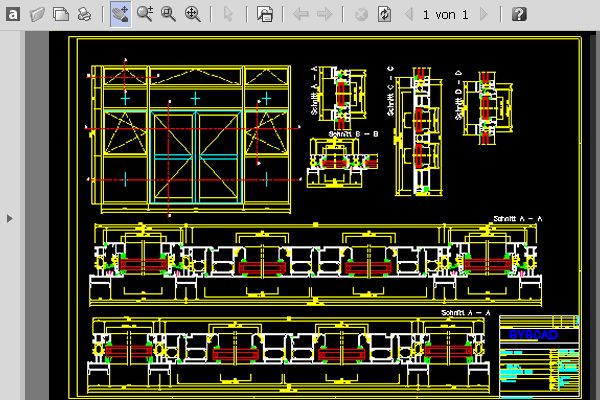Screen dimensions: 600x400
Task: Click the Autodesk 'a' logo button
Action: coord(14,14)
